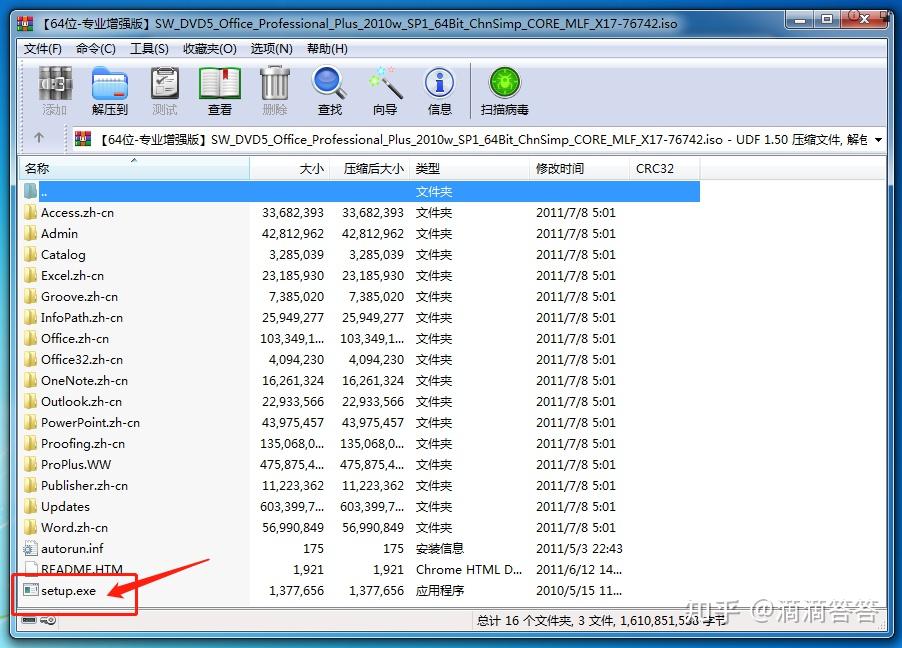The image size is (902, 648).
Task: Select the Office.zh-cn folder row
Action: 360,338
